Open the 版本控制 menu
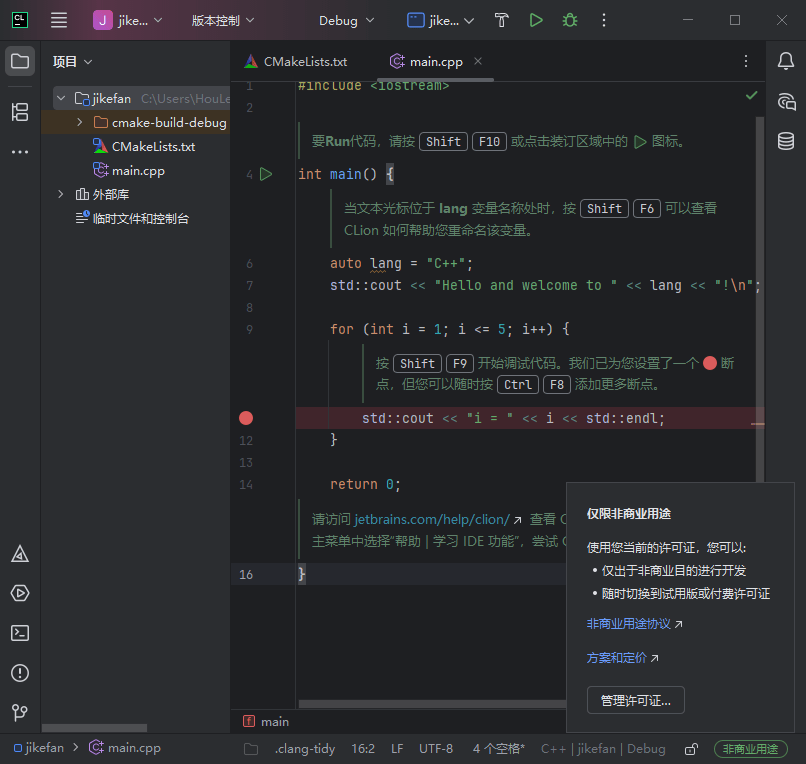 [x=223, y=21]
